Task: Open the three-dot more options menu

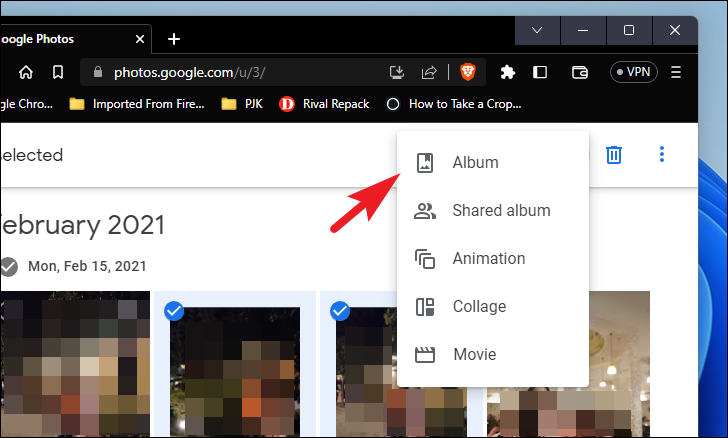Action: click(x=662, y=154)
